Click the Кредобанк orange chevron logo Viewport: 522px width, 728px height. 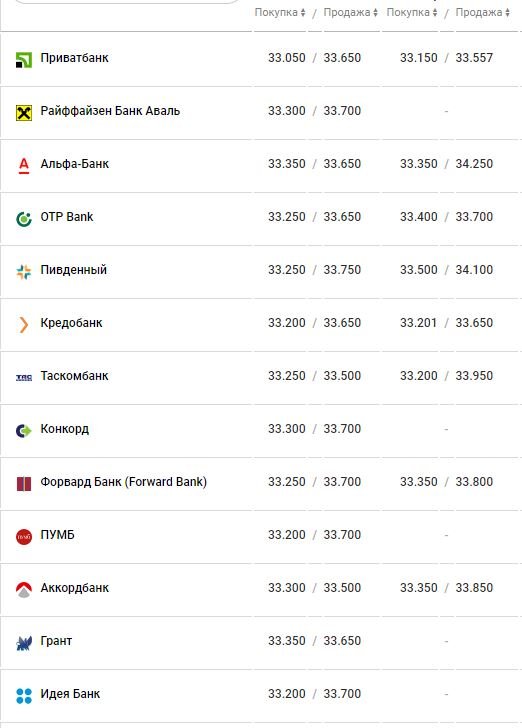click(24, 325)
